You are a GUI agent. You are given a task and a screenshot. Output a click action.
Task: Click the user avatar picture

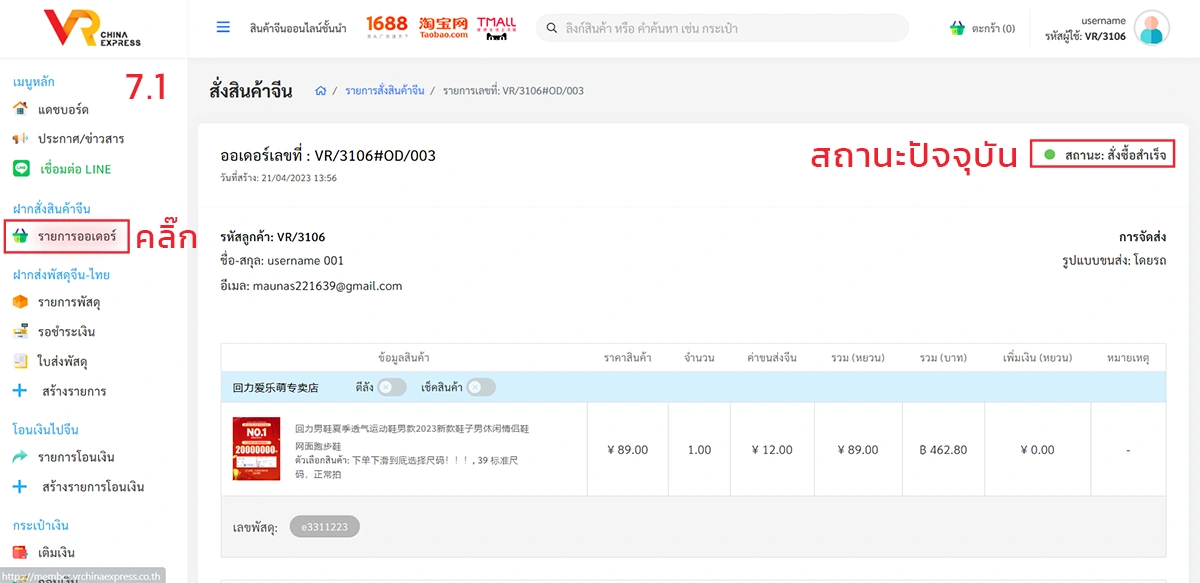tap(1152, 29)
